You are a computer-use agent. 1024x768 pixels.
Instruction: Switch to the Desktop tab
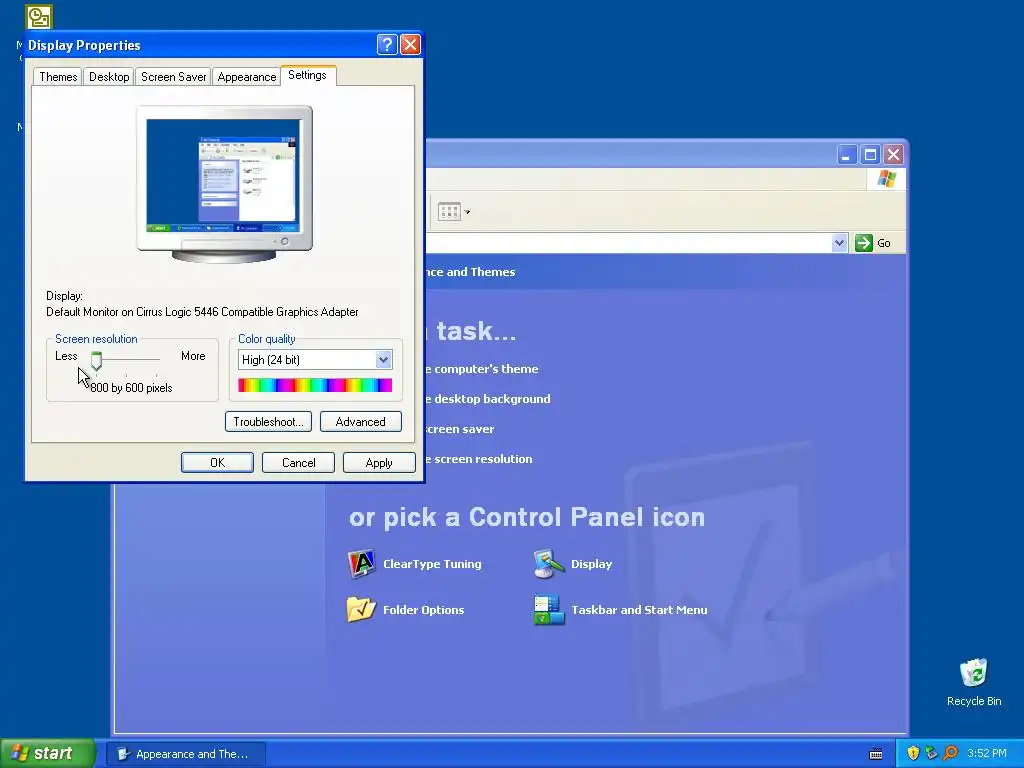(109, 76)
